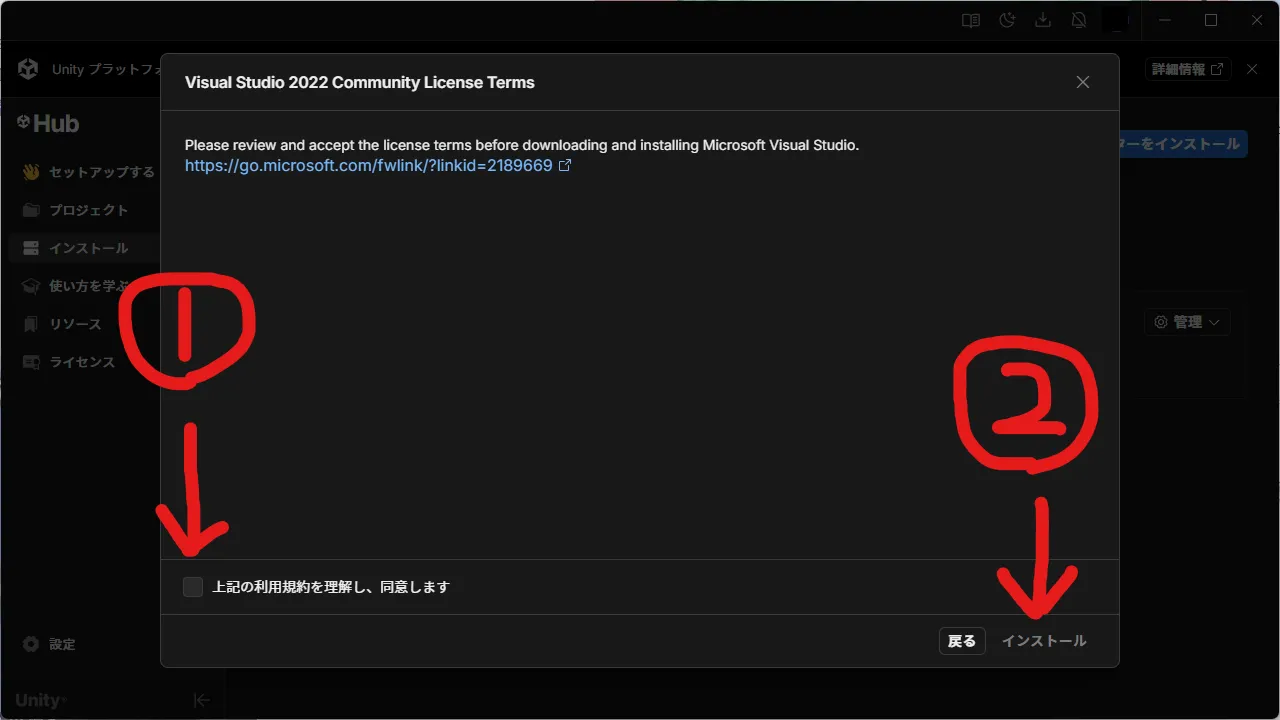Image resolution: width=1280 pixels, height=720 pixels.
Task: Expand the 管理 dropdown
Action: click(x=1187, y=322)
